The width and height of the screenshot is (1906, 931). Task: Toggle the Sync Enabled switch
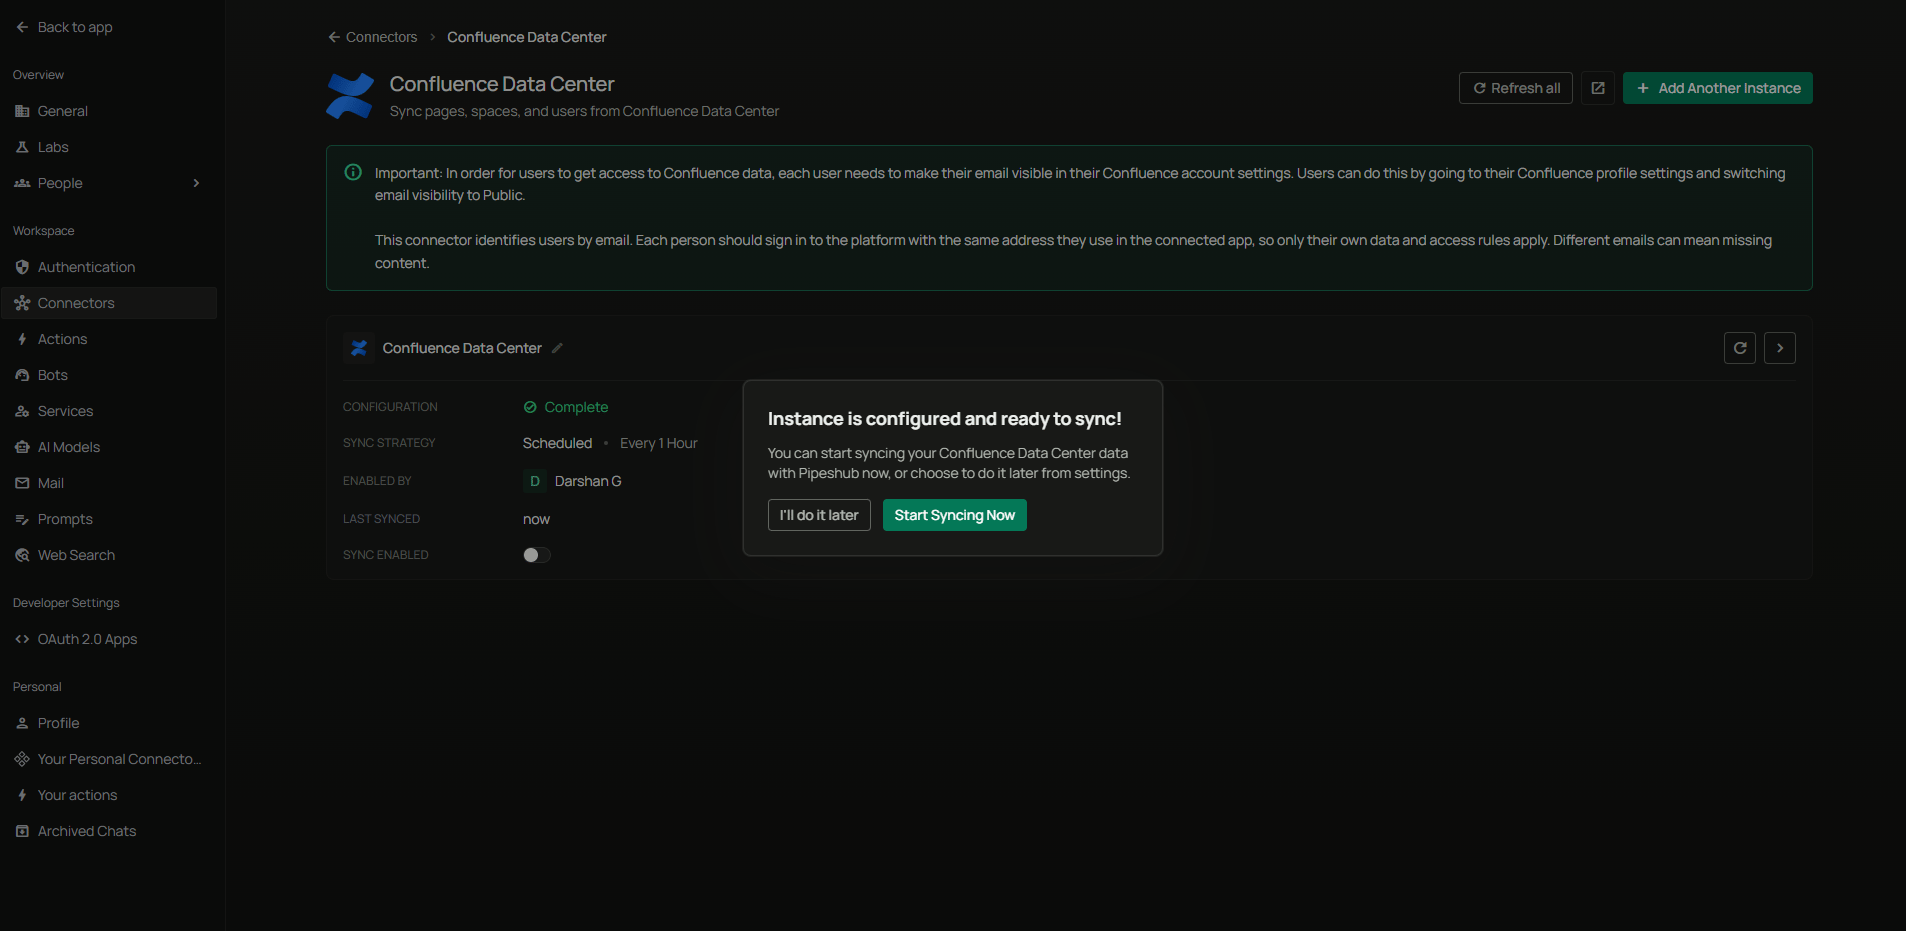point(537,555)
